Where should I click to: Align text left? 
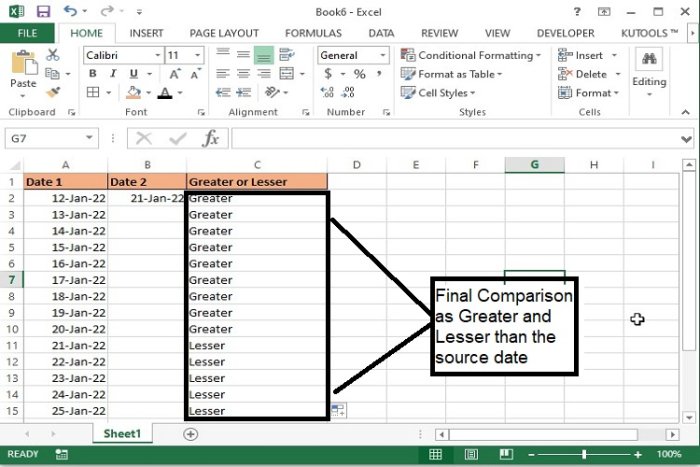[x=223, y=74]
